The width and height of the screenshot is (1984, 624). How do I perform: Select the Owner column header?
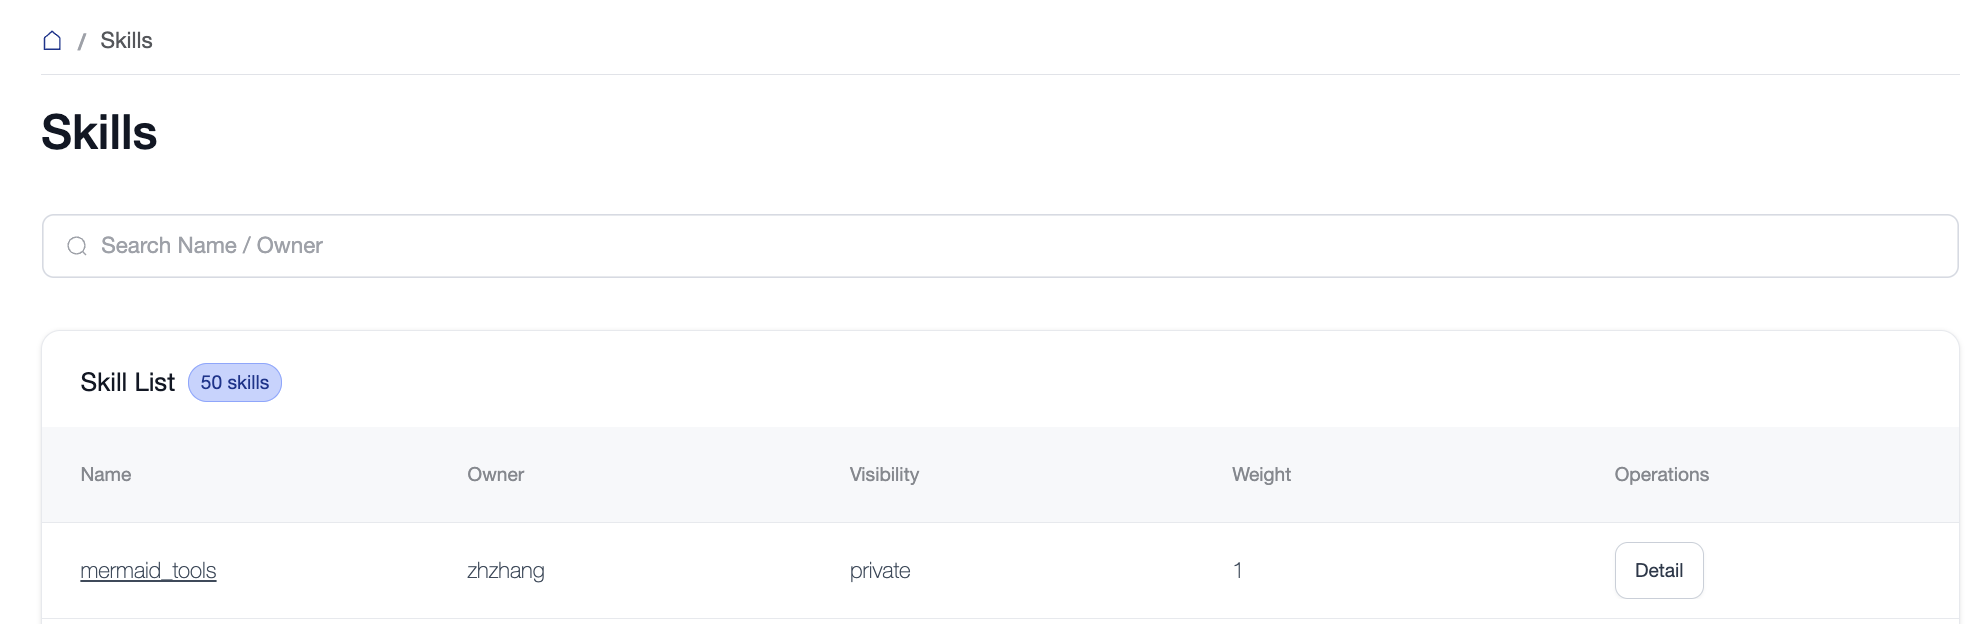(495, 475)
